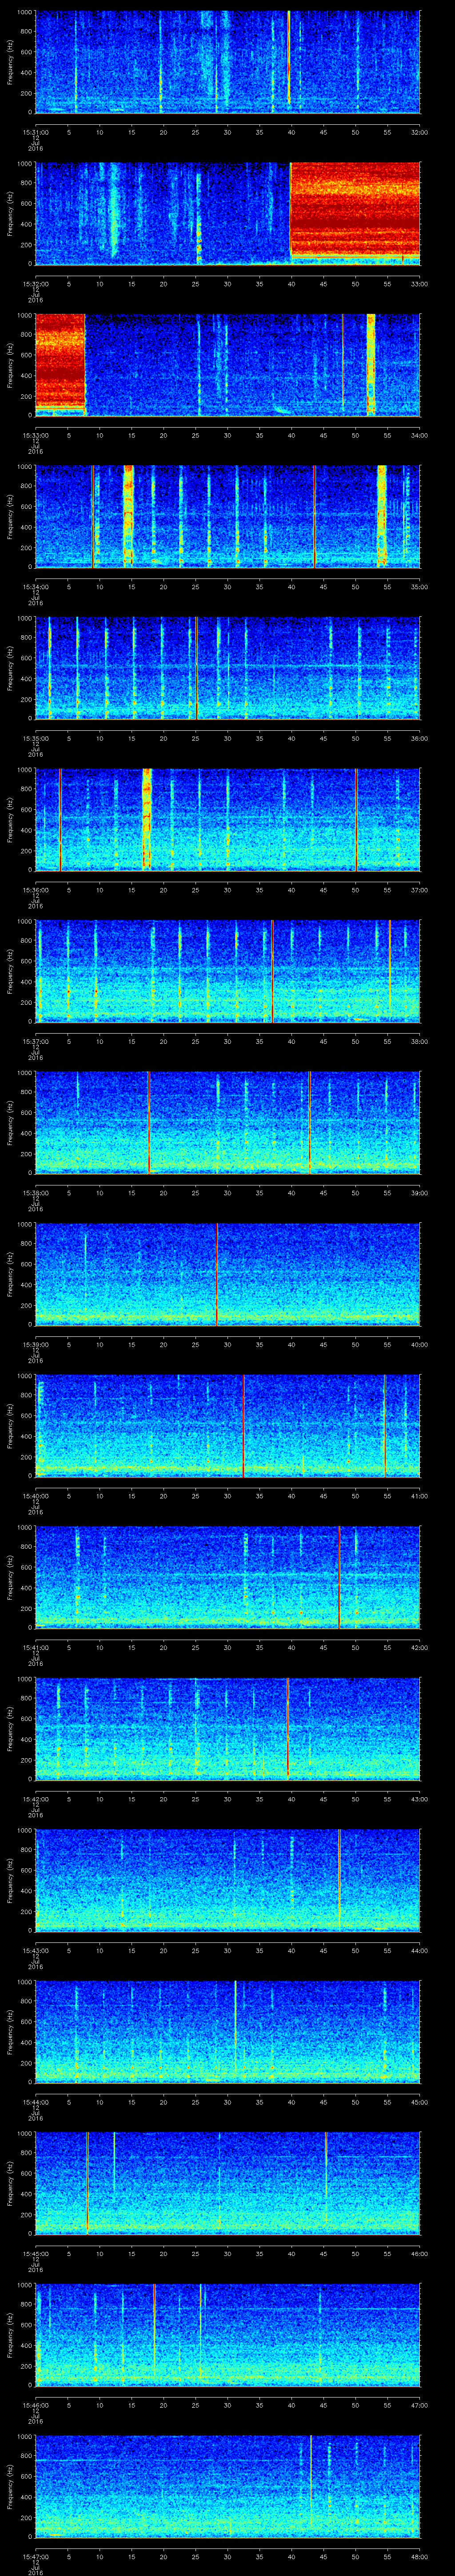Click the 15:37:00 start time label
The image size is (455, 2576).
(x=36, y=1041)
